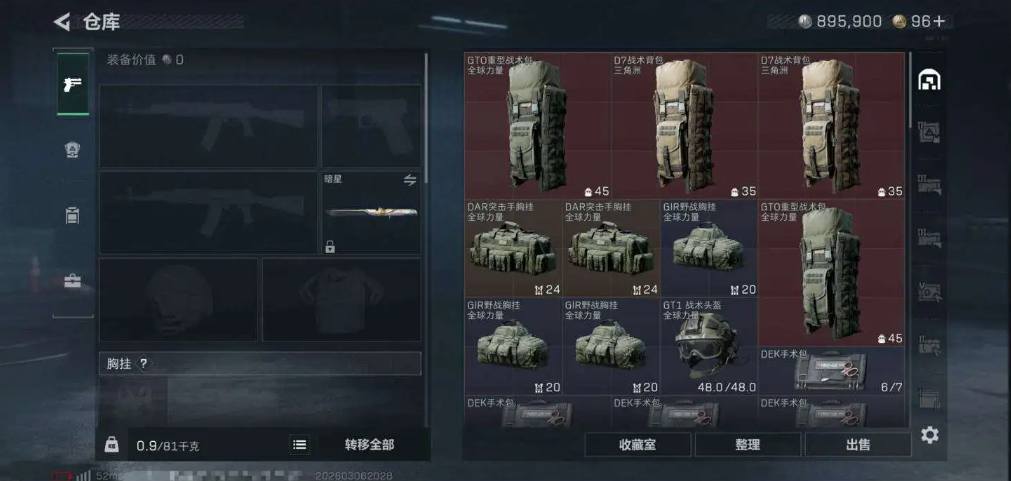Toggle the lock icon on the 暗星 knife slot

330,246
